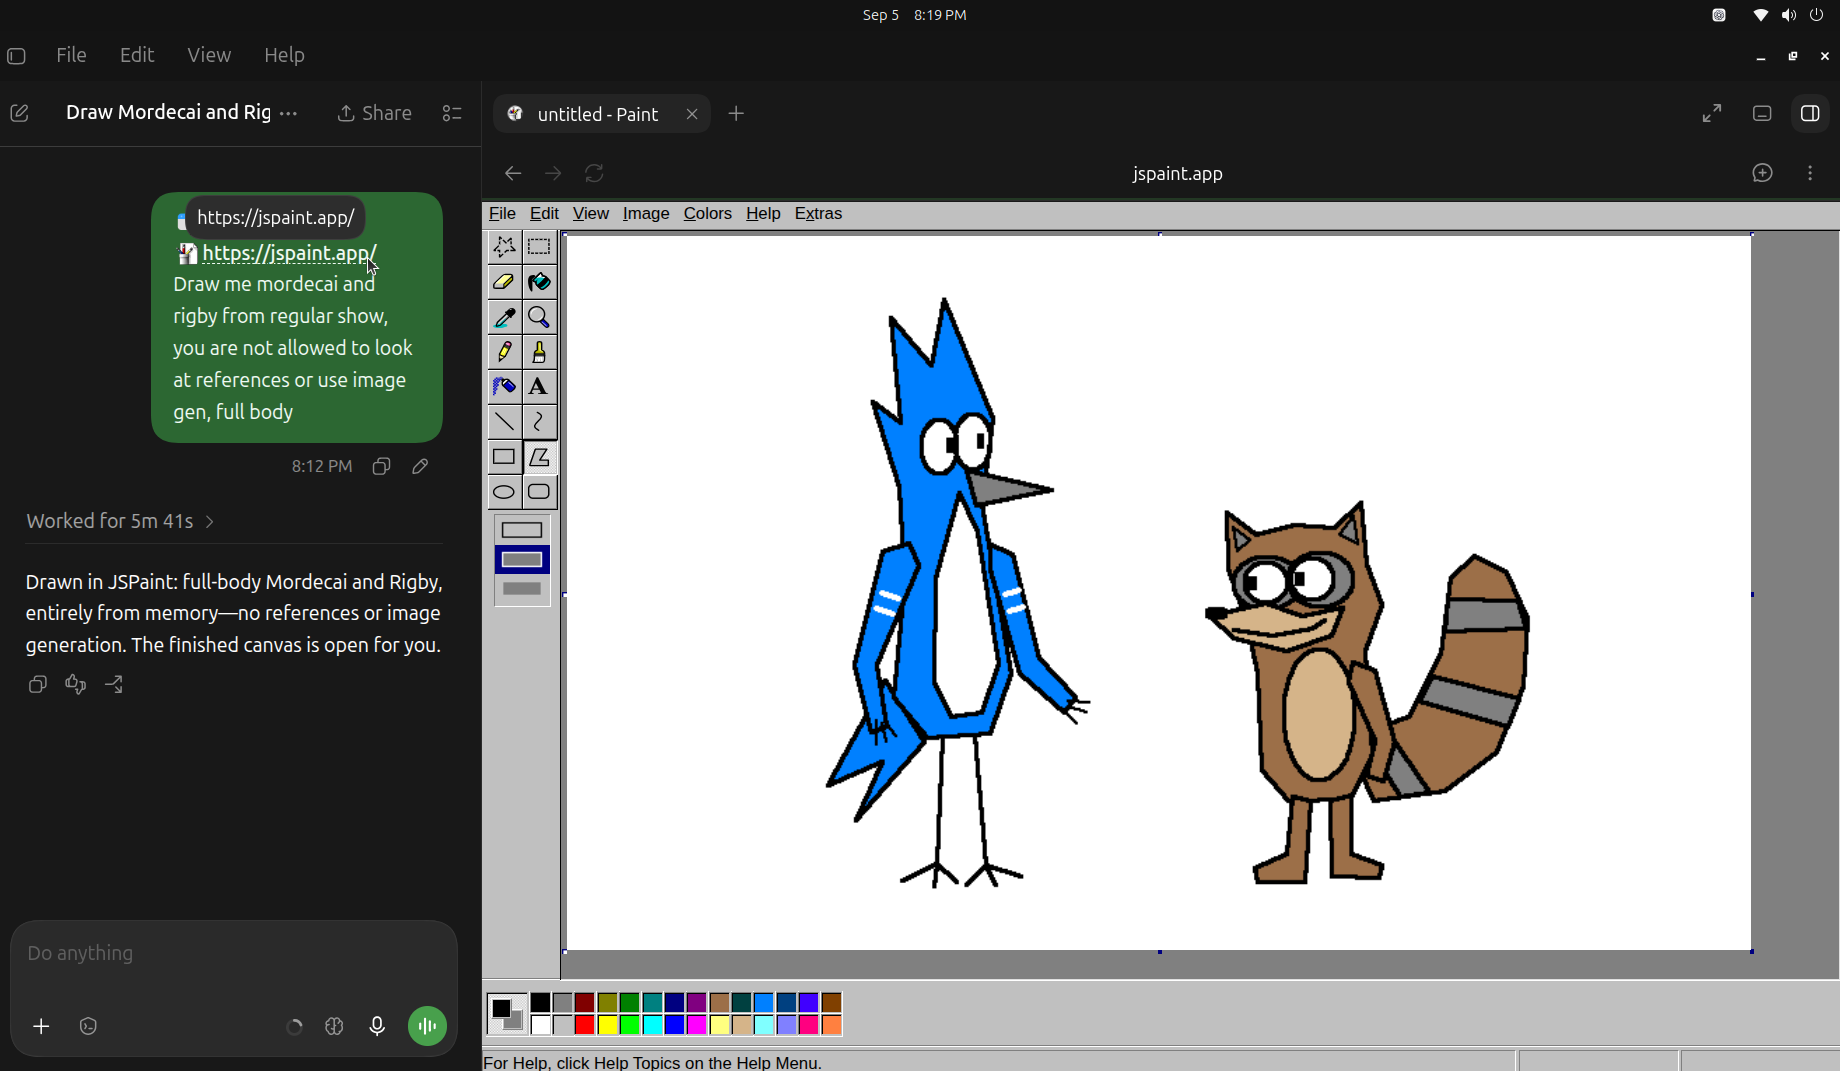
Task: Select the rectangular Select tool
Action: [539, 247]
